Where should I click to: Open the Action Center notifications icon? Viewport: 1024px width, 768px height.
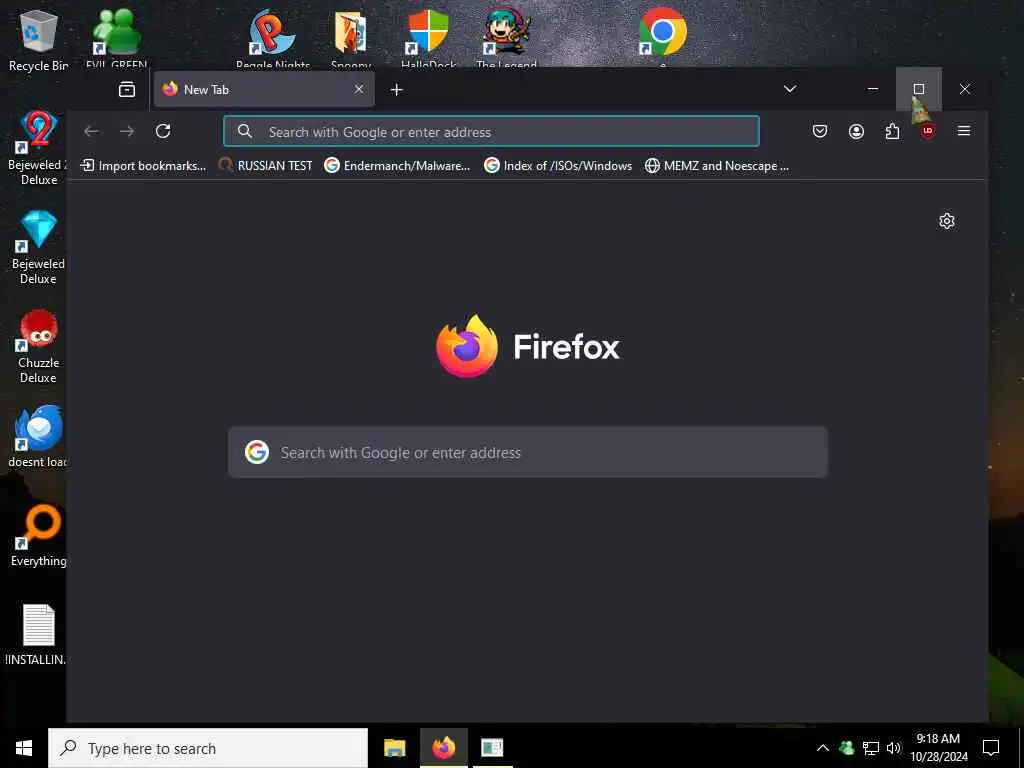[x=991, y=748]
